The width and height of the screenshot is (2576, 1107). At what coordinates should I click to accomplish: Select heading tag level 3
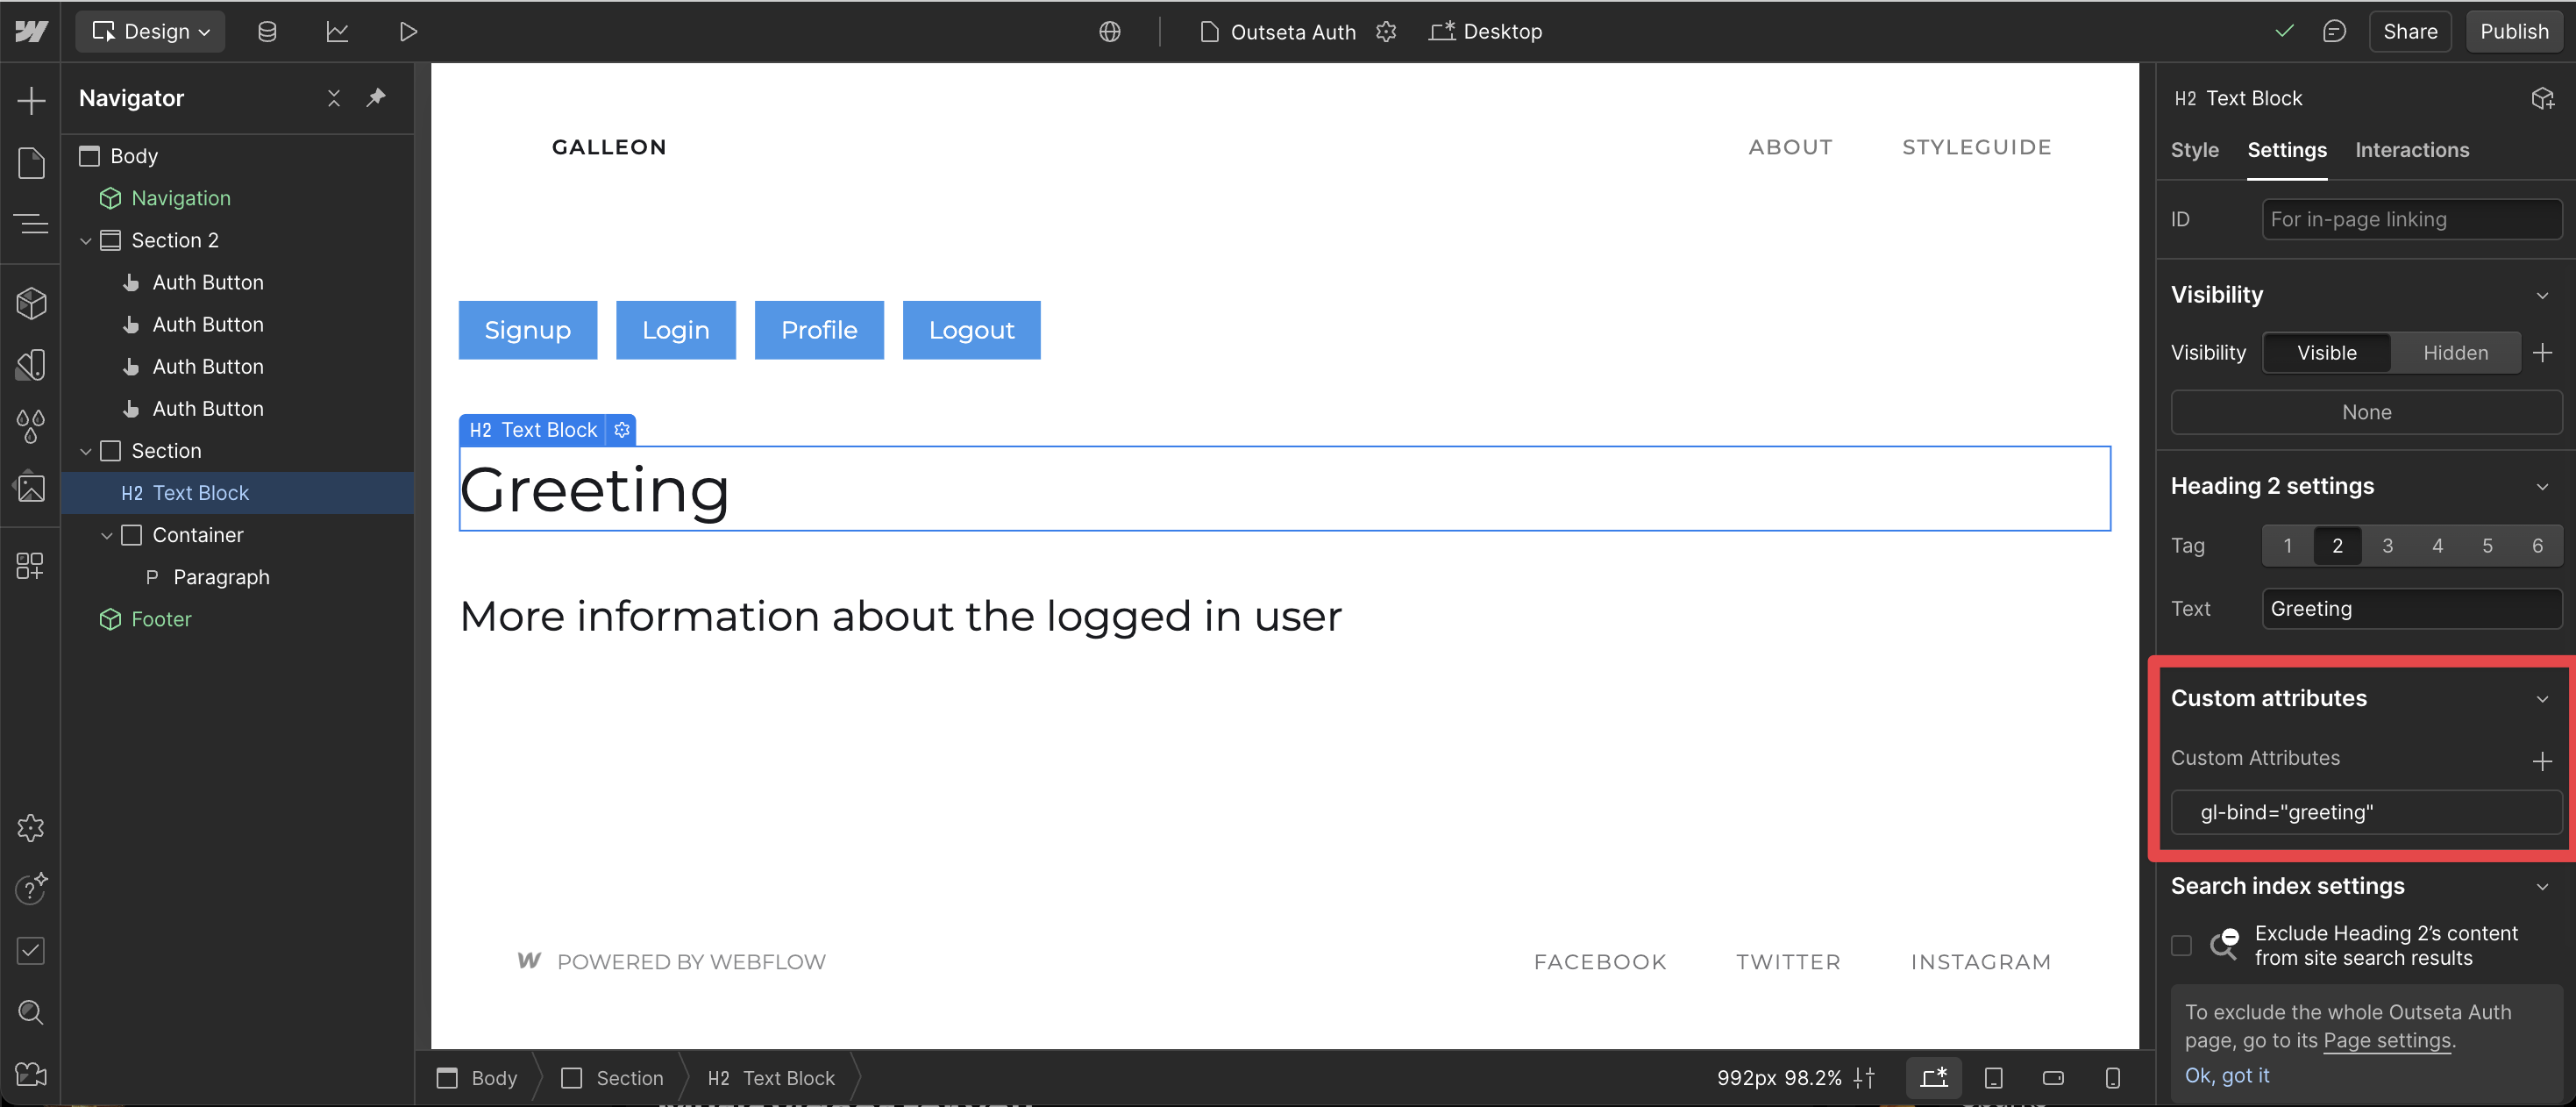pos(2387,546)
